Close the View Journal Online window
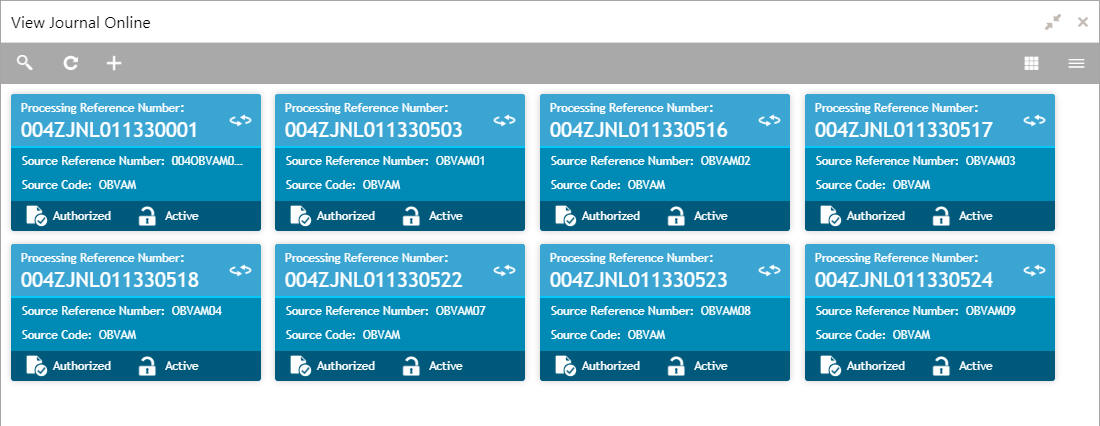This screenshot has height=426, width=1100. pos(1083,22)
